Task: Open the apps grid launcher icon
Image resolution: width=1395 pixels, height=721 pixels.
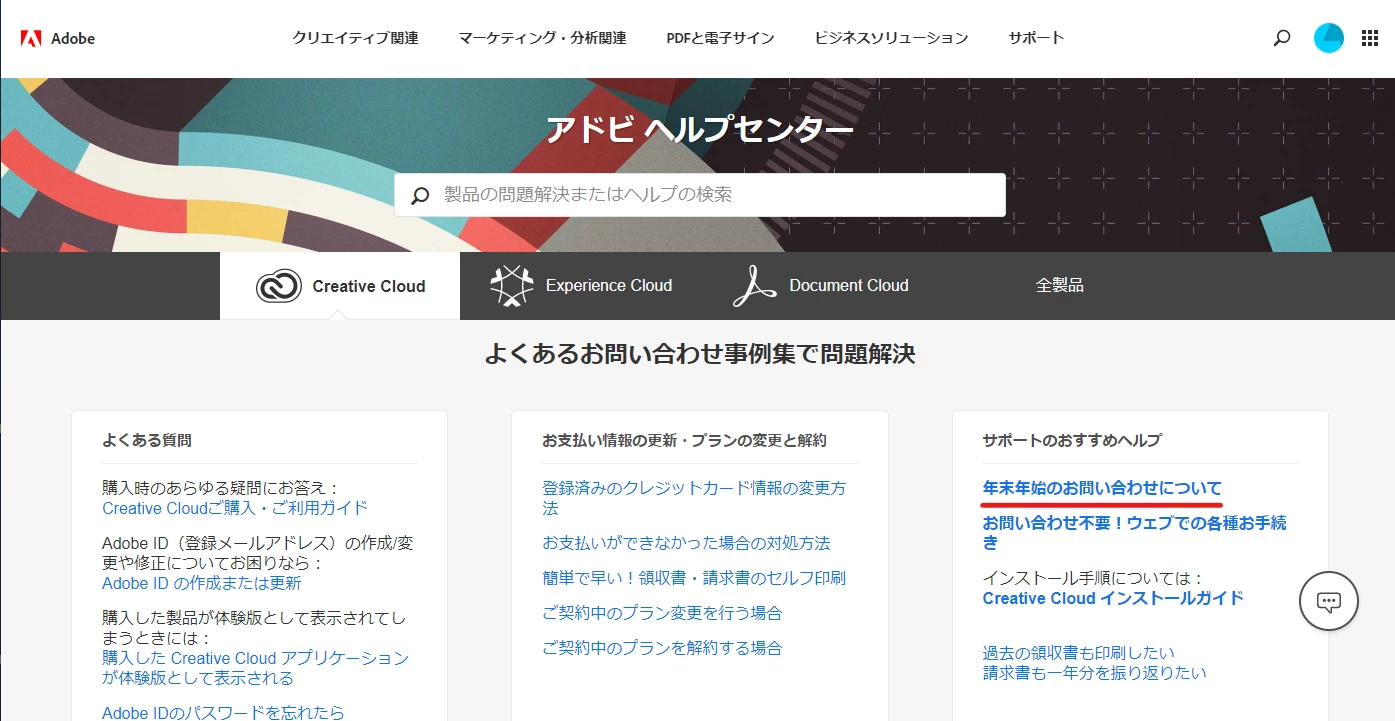Action: coord(1370,38)
